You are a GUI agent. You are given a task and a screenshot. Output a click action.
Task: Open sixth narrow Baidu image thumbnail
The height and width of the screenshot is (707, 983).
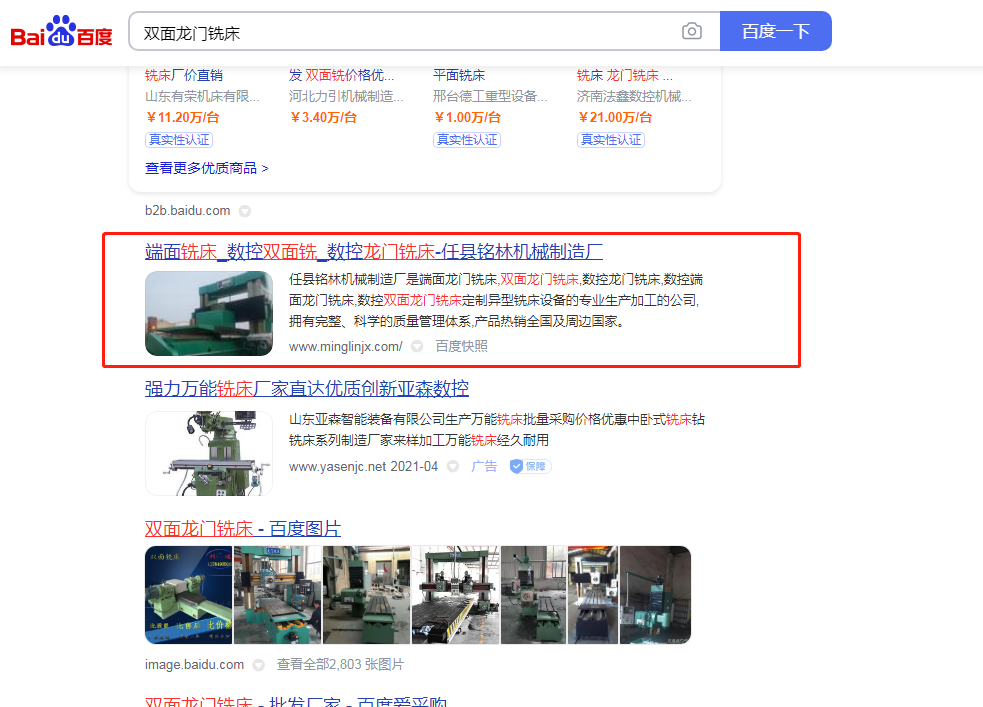[593, 595]
